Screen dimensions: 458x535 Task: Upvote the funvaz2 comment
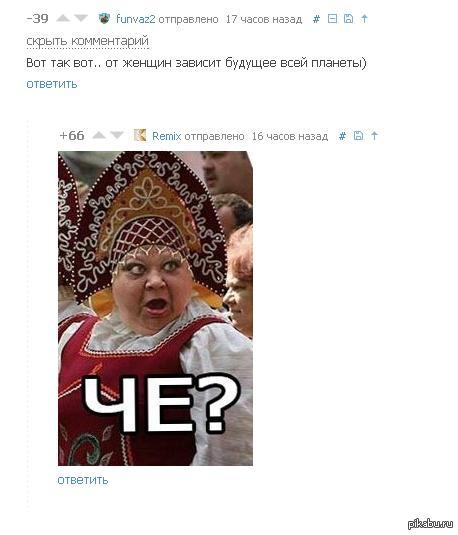[x=63, y=18]
